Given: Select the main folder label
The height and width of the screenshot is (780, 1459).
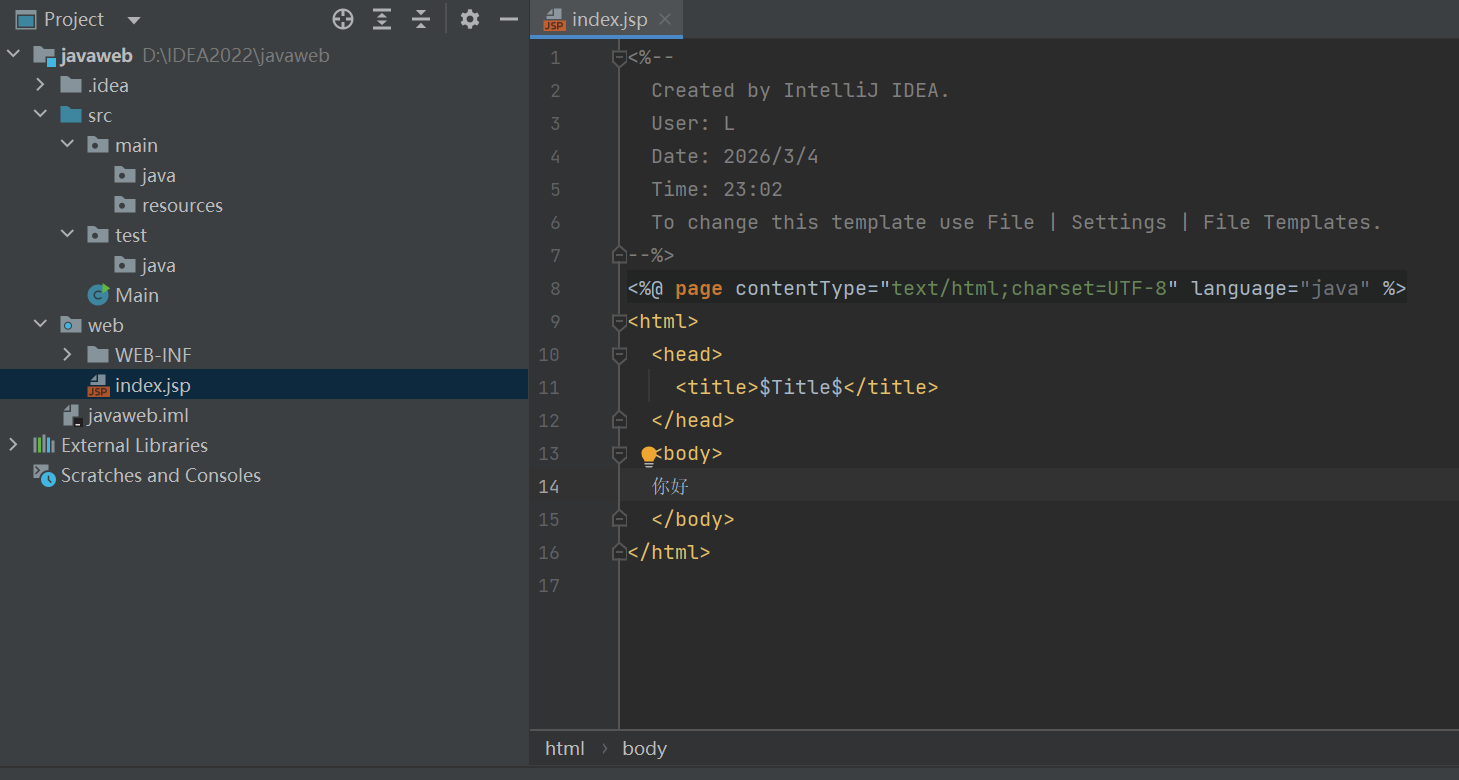Looking at the screenshot, I should click(x=136, y=145).
